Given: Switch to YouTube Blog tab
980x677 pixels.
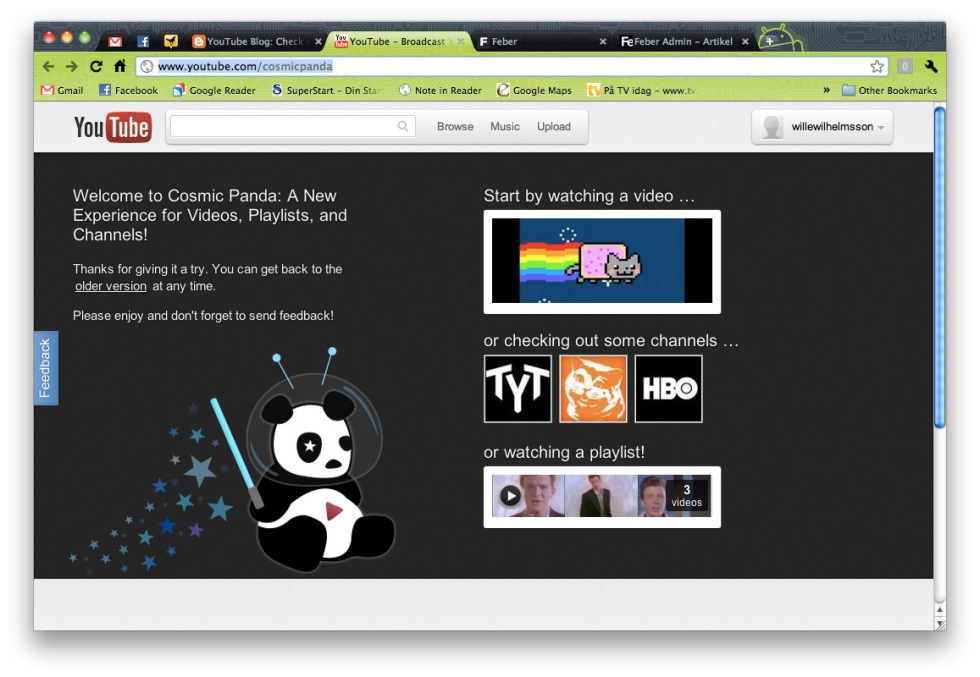Looking at the screenshot, I should (256, 42).
